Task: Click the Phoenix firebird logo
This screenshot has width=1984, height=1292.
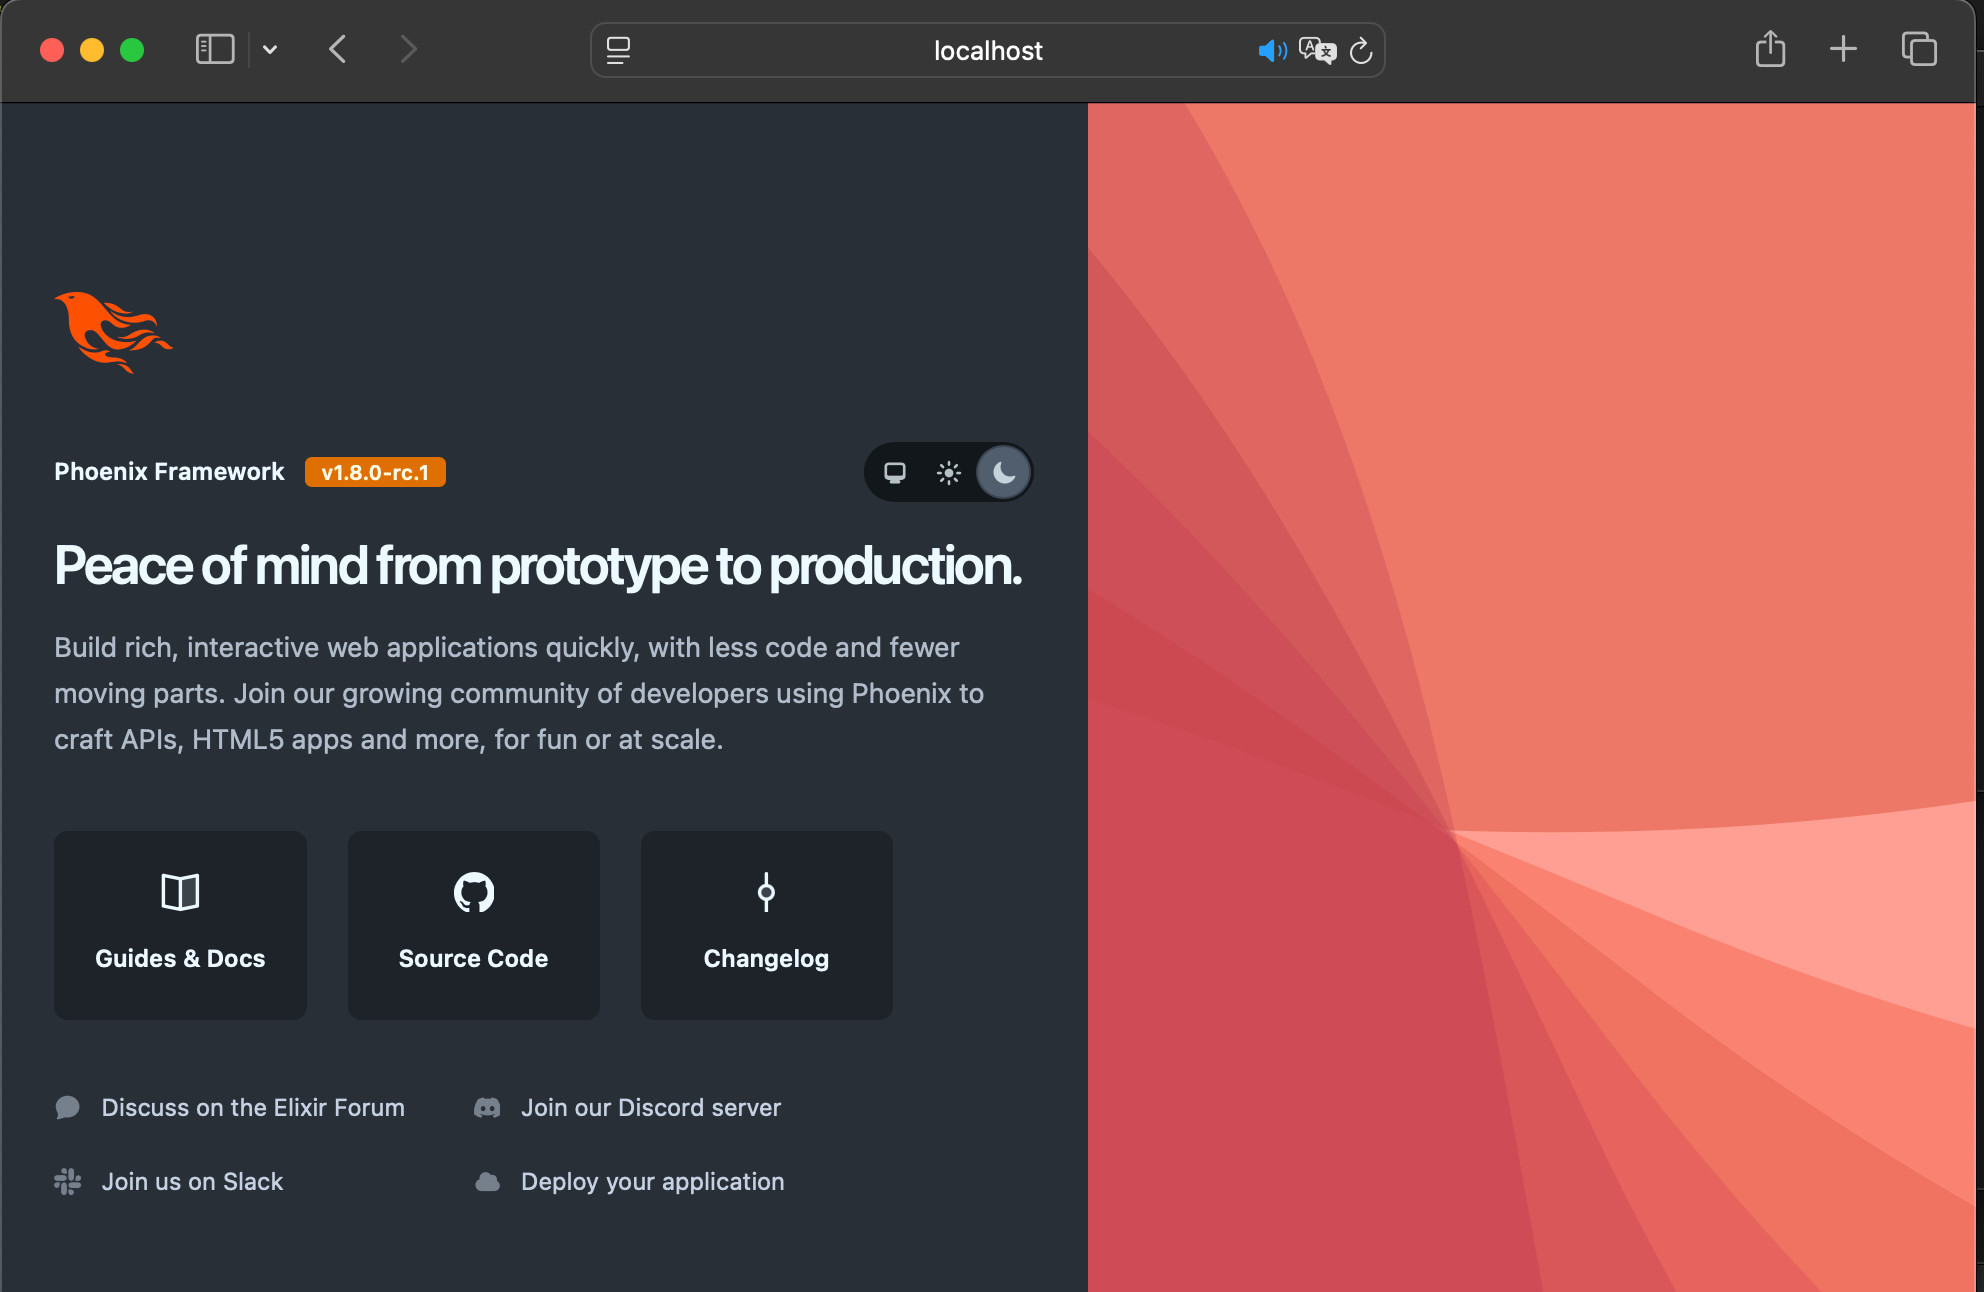Action: click(x=113, y=332)
